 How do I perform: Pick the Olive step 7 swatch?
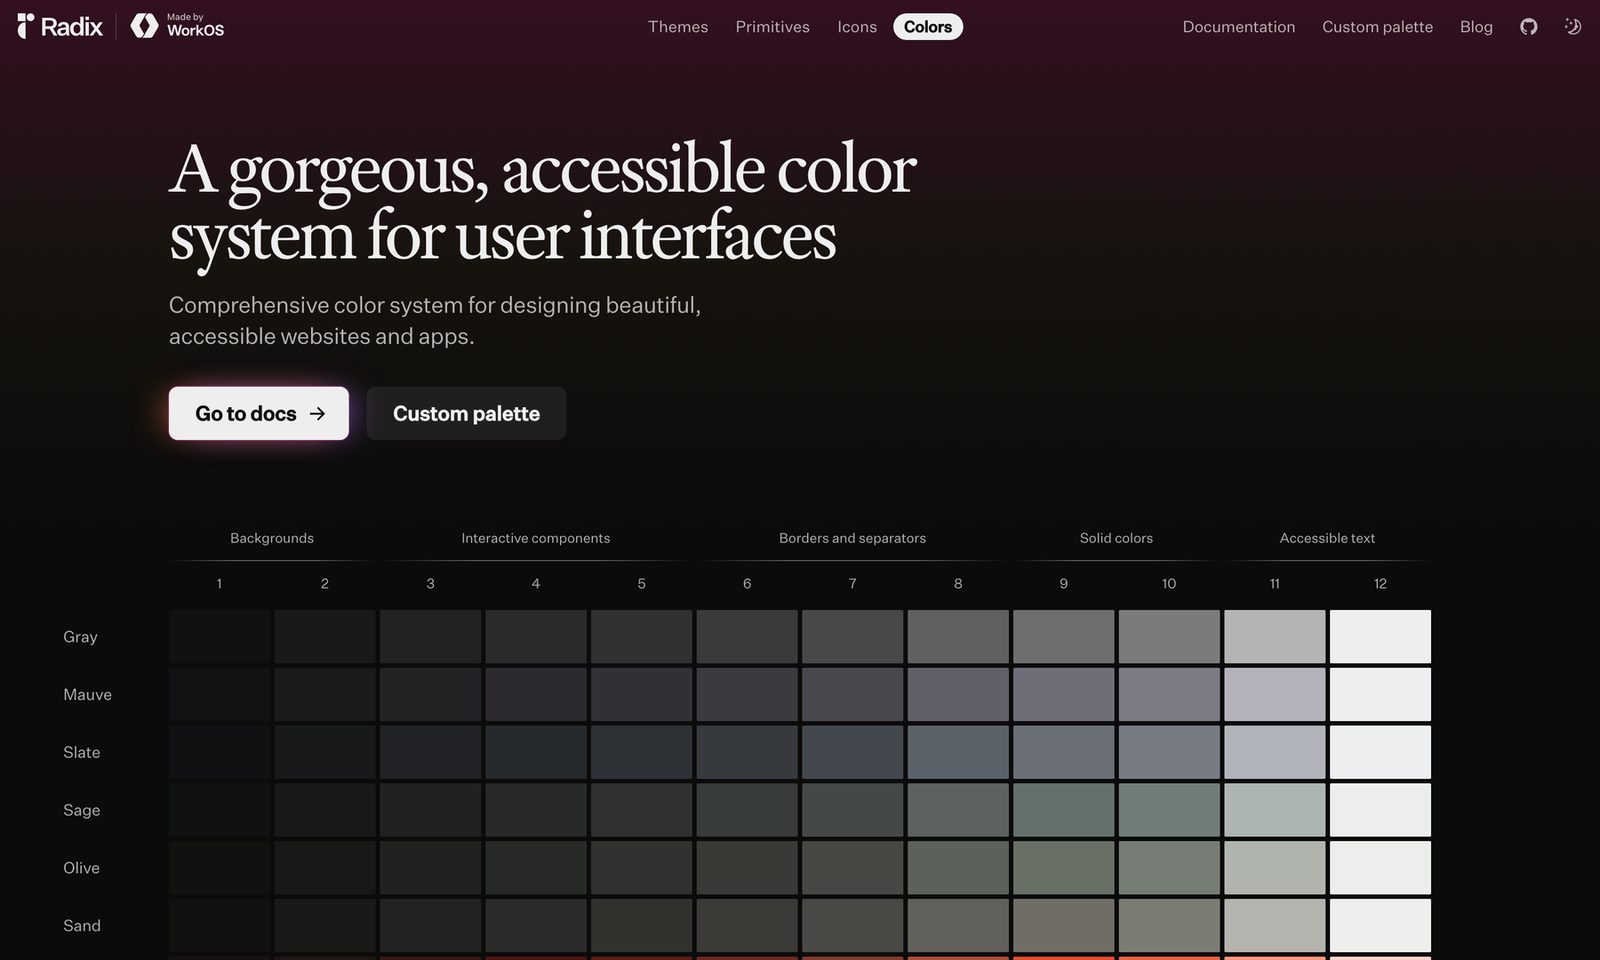click(852, 868)
